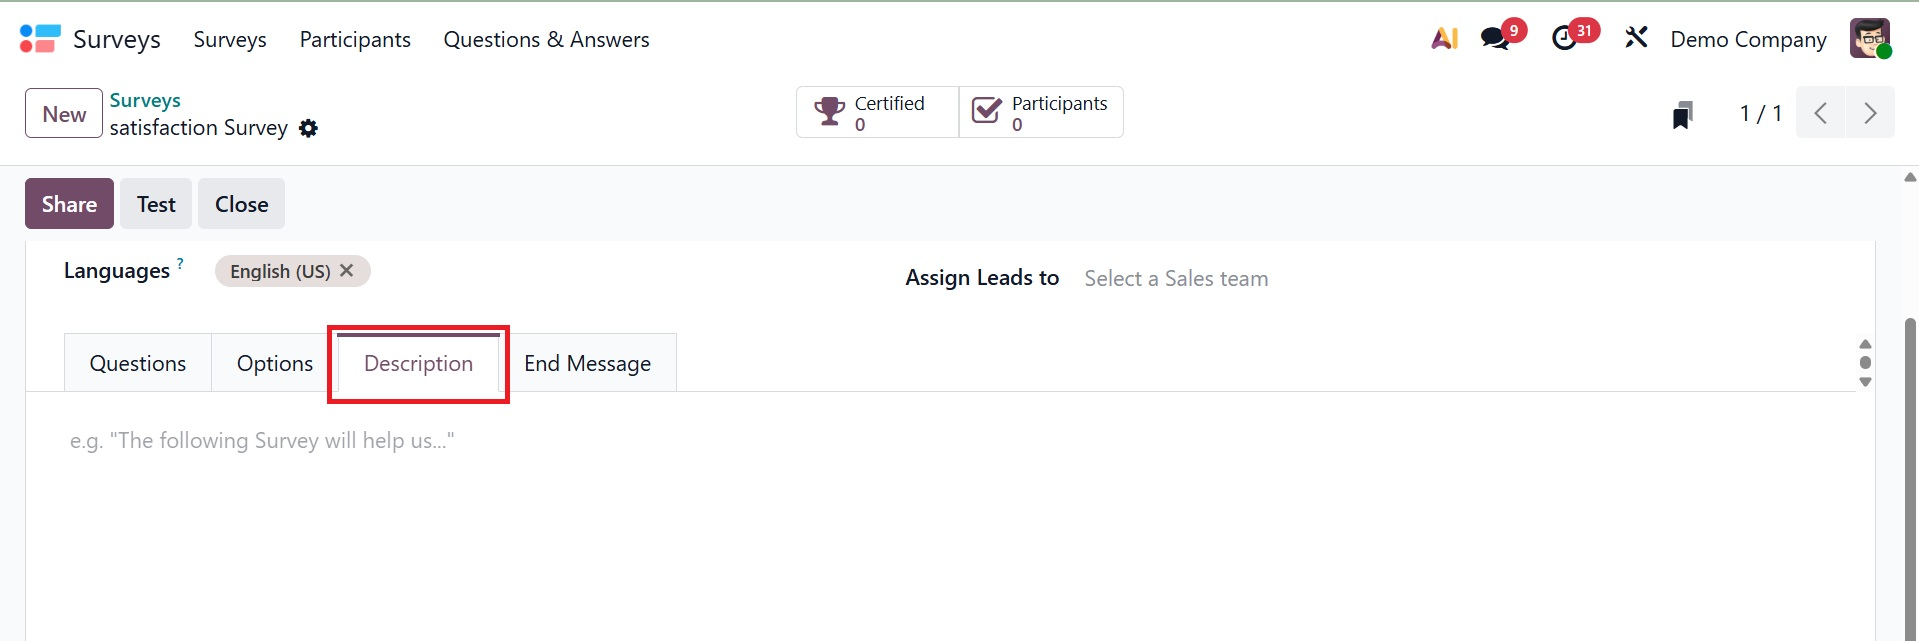Open the Assign Leads to dropdown
1919x641 pixels.
pos(1175,279)
